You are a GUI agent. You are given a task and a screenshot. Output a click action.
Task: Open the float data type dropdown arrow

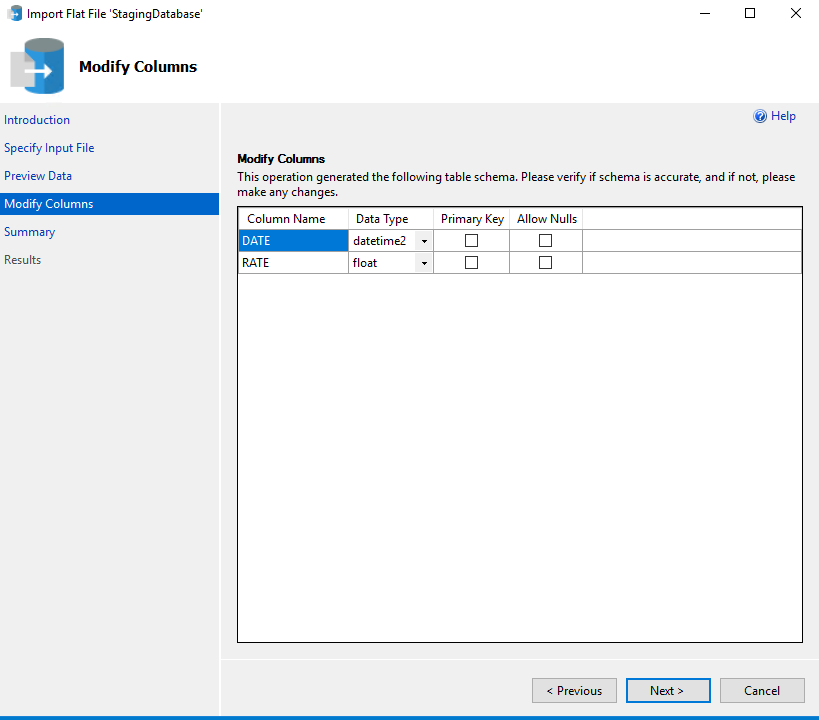424,263
